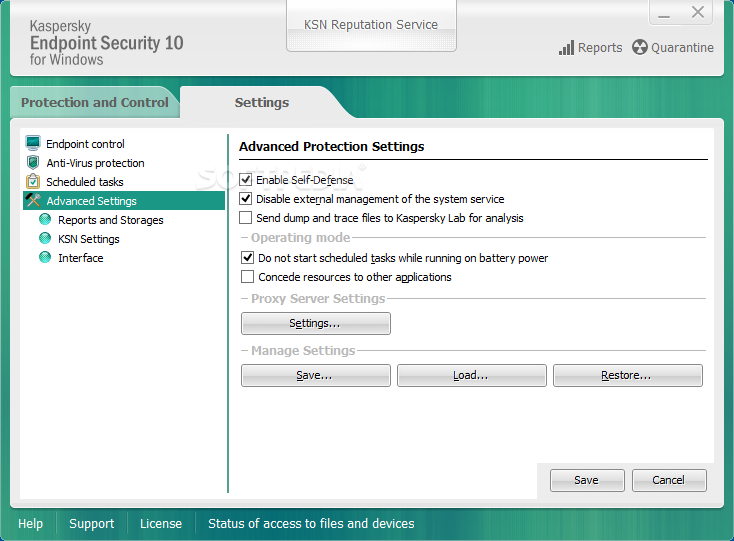Enable sending dump and trace files
Viewport: 734px width, 541px height.
coord(246,218)
